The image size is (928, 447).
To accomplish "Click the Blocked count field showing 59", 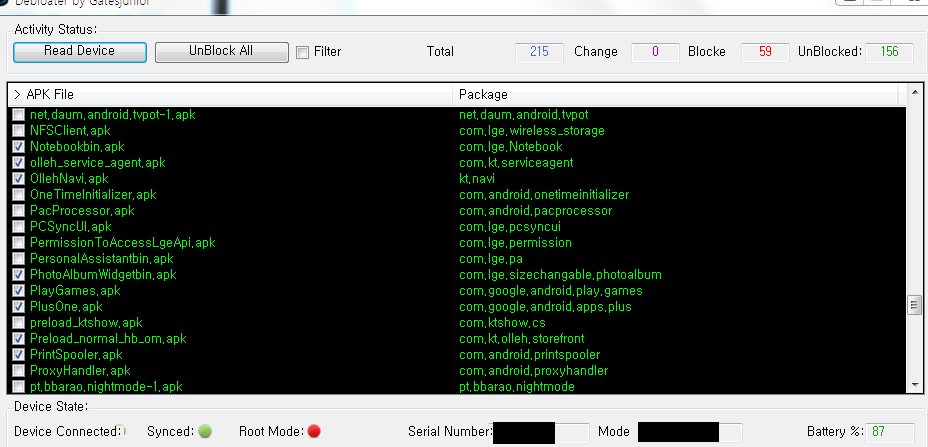I will 765,52.
